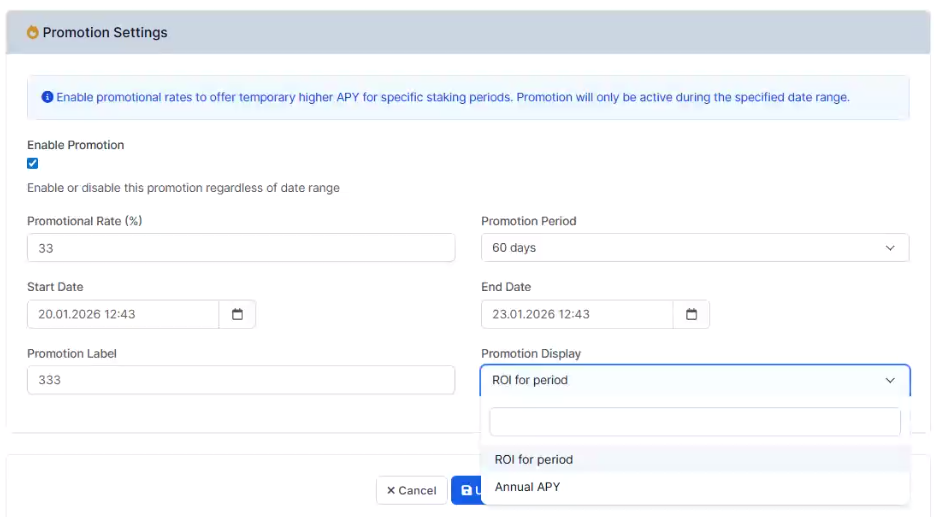Uncheck the Enable Promotion checkbox
This screenshot has height=517, width=934.
pos(33,163)
